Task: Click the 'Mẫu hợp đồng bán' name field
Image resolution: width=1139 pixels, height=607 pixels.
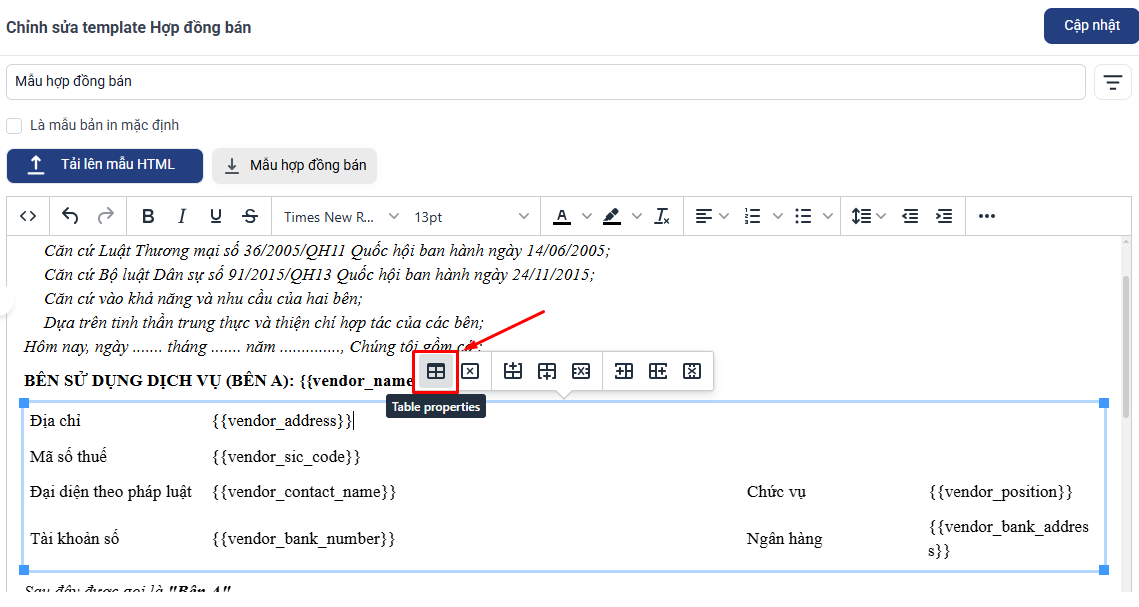Action: (x=545, y=82)
